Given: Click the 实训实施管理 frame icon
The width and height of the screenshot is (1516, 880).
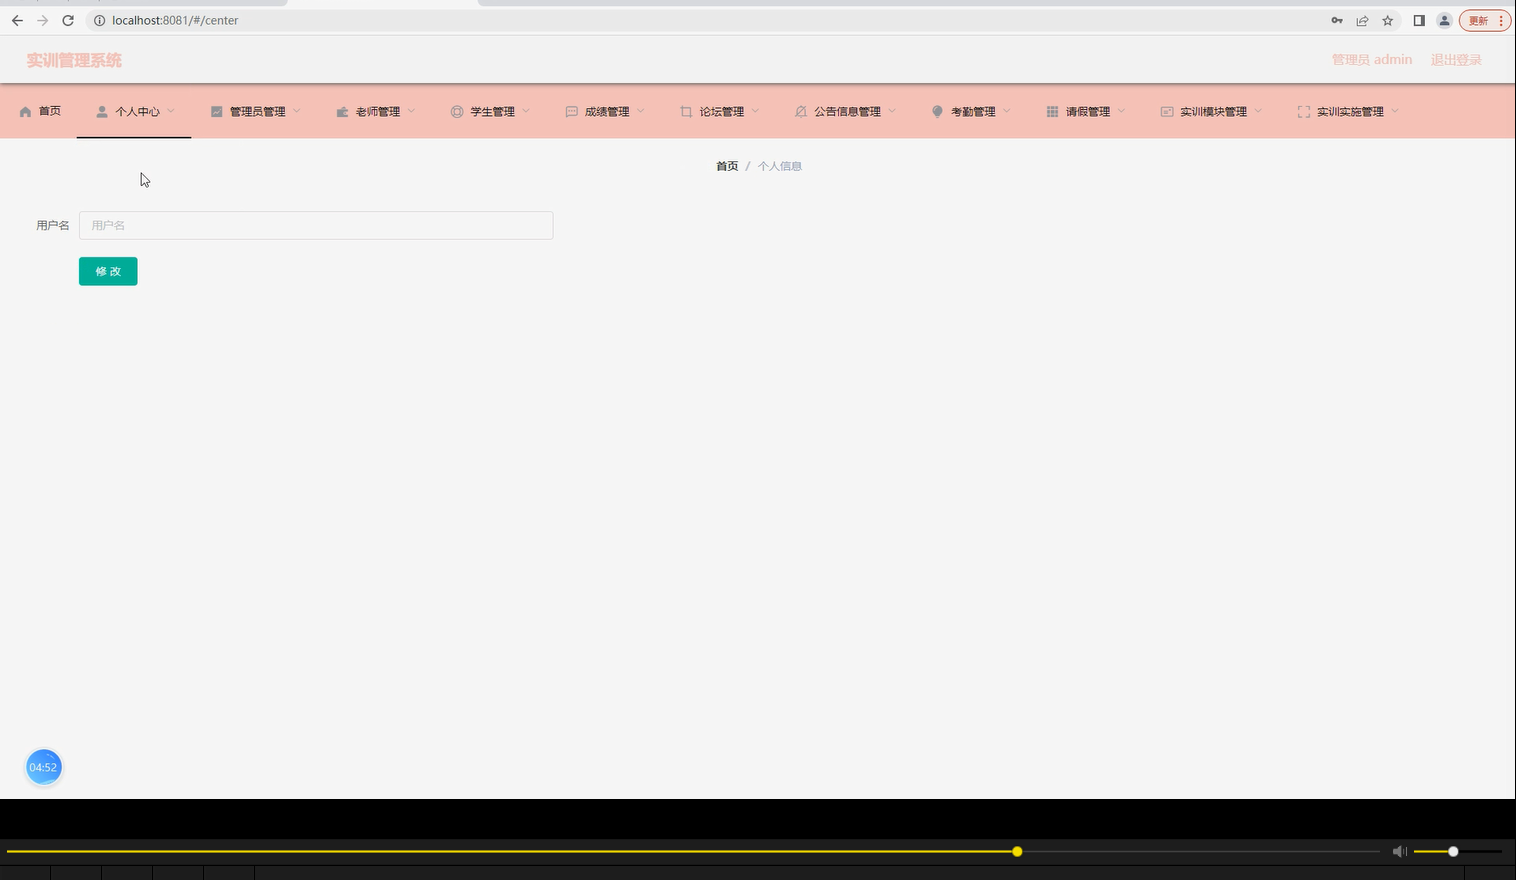Looking at the screenshot, I should click(1303, 112).
